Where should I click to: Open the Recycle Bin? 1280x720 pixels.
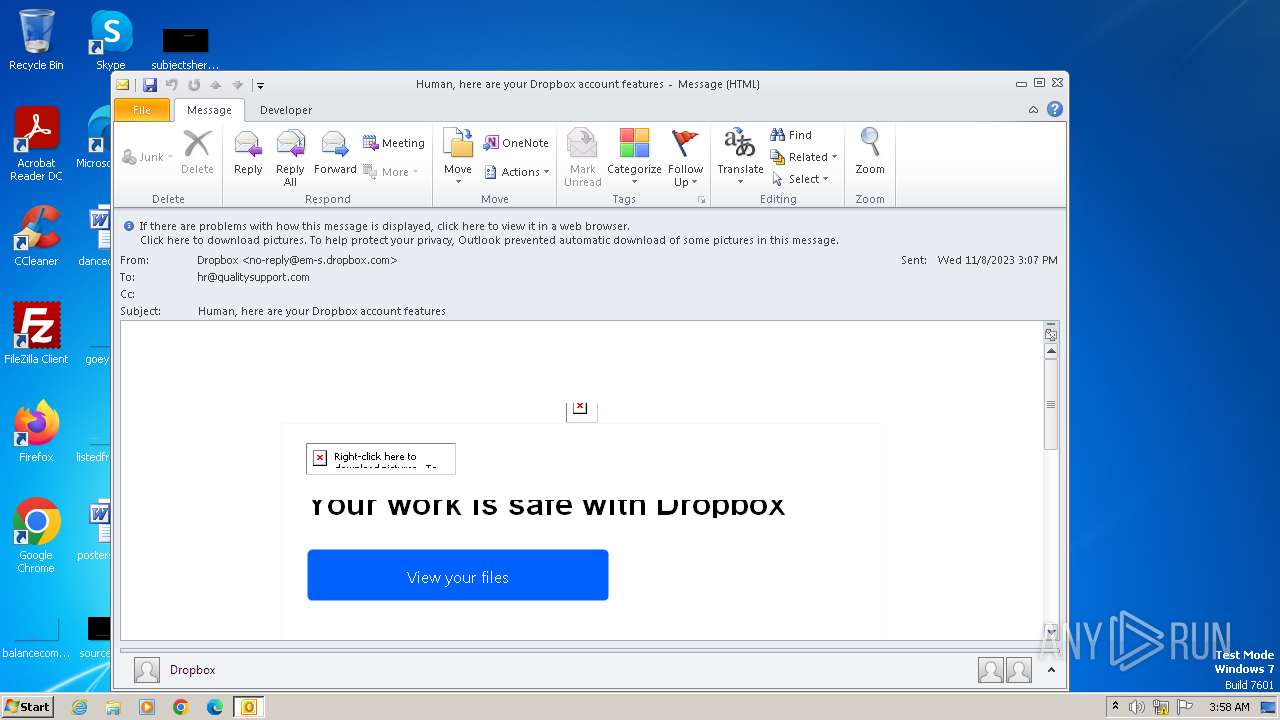click(x=36, y=40)
